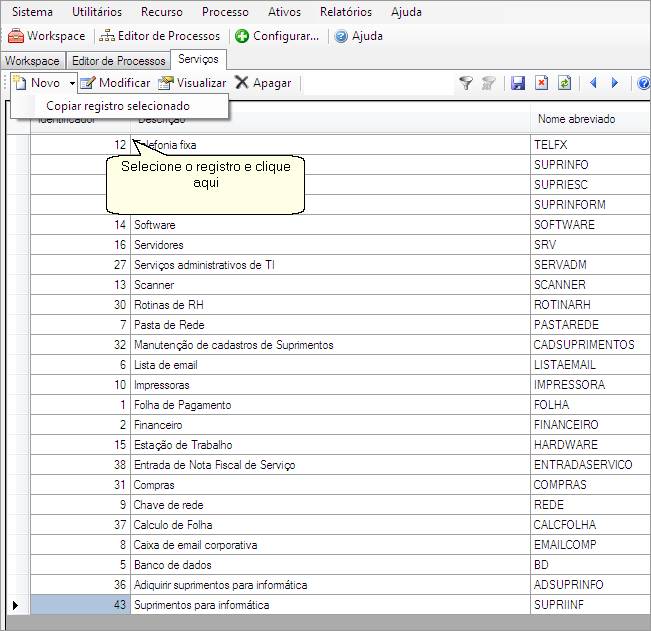Image resolution: width=651 pixels, height=631 pixels.
Task: Open the Recurso menu
Action: pos(162,12)
